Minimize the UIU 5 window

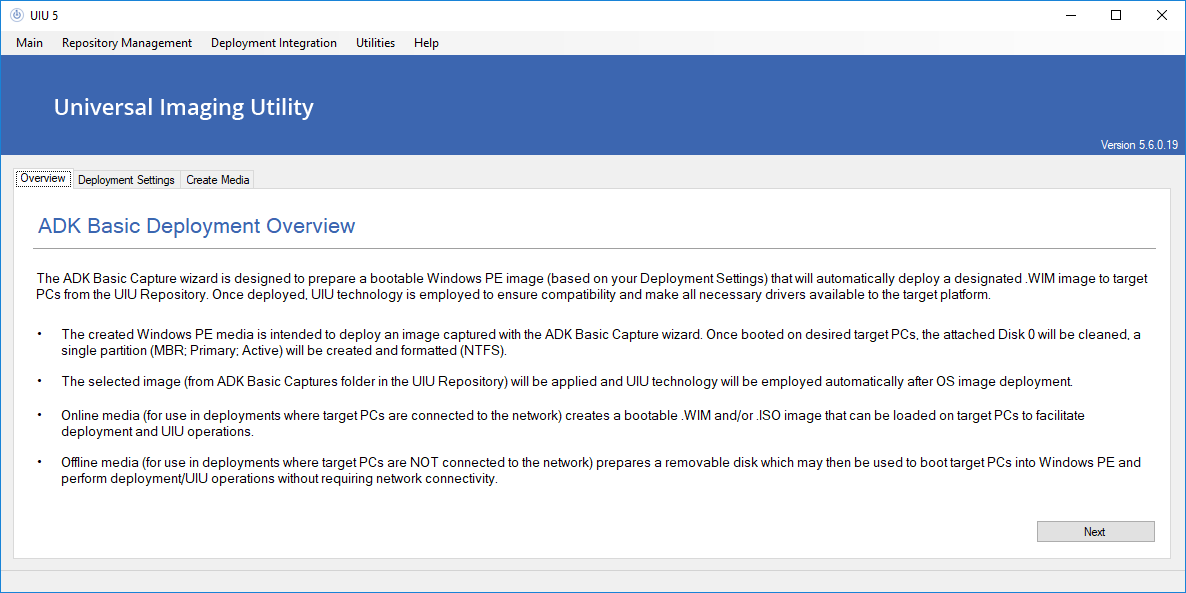click(1070, 15)
